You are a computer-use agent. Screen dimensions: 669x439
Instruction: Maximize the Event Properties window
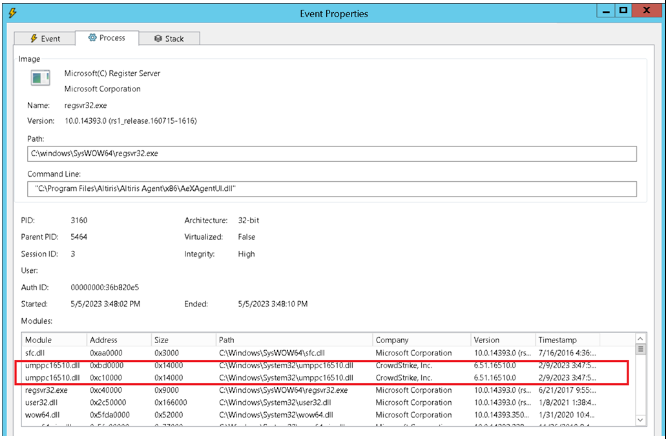click(622, 12)
